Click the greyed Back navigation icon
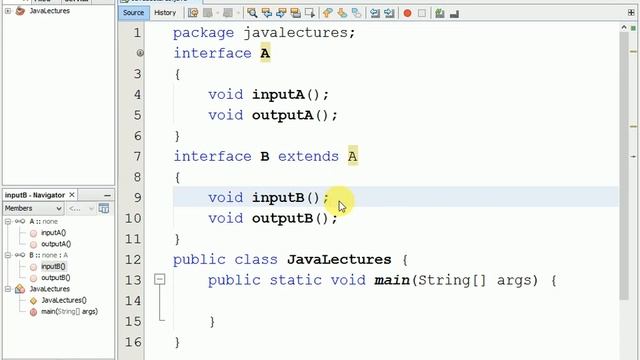Screen dimensions: 640x360 point(208,13)
